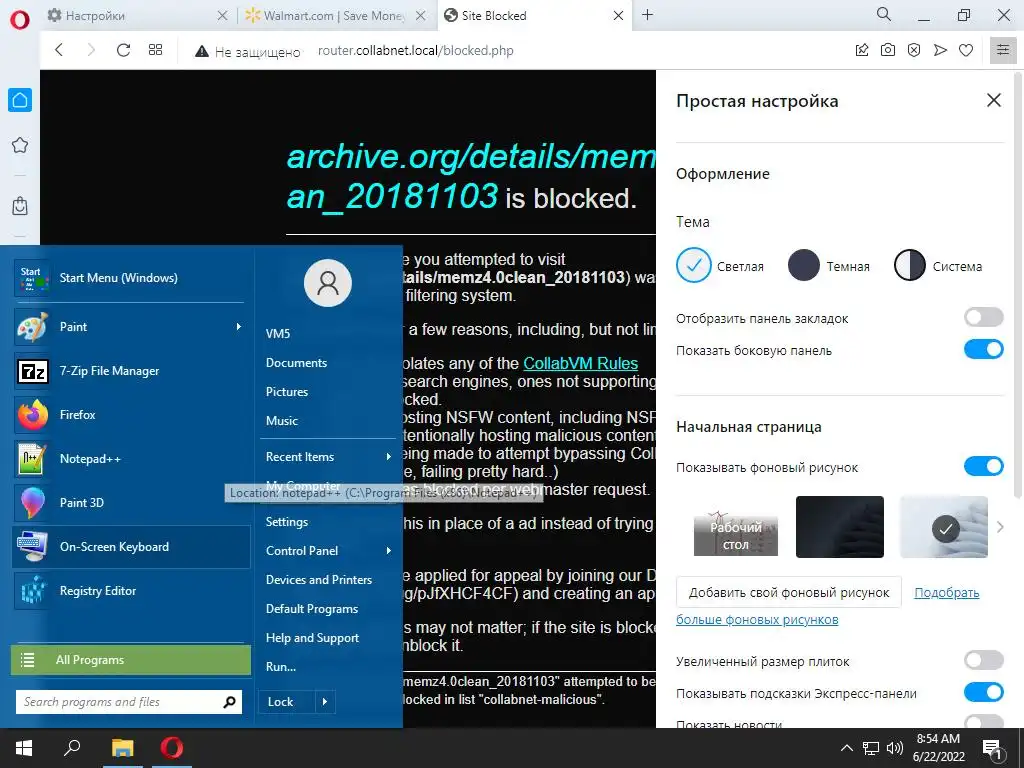Open the edit page icon in address bar
The height and width of the screenshot is (768, 1024).
click(862, 50)
